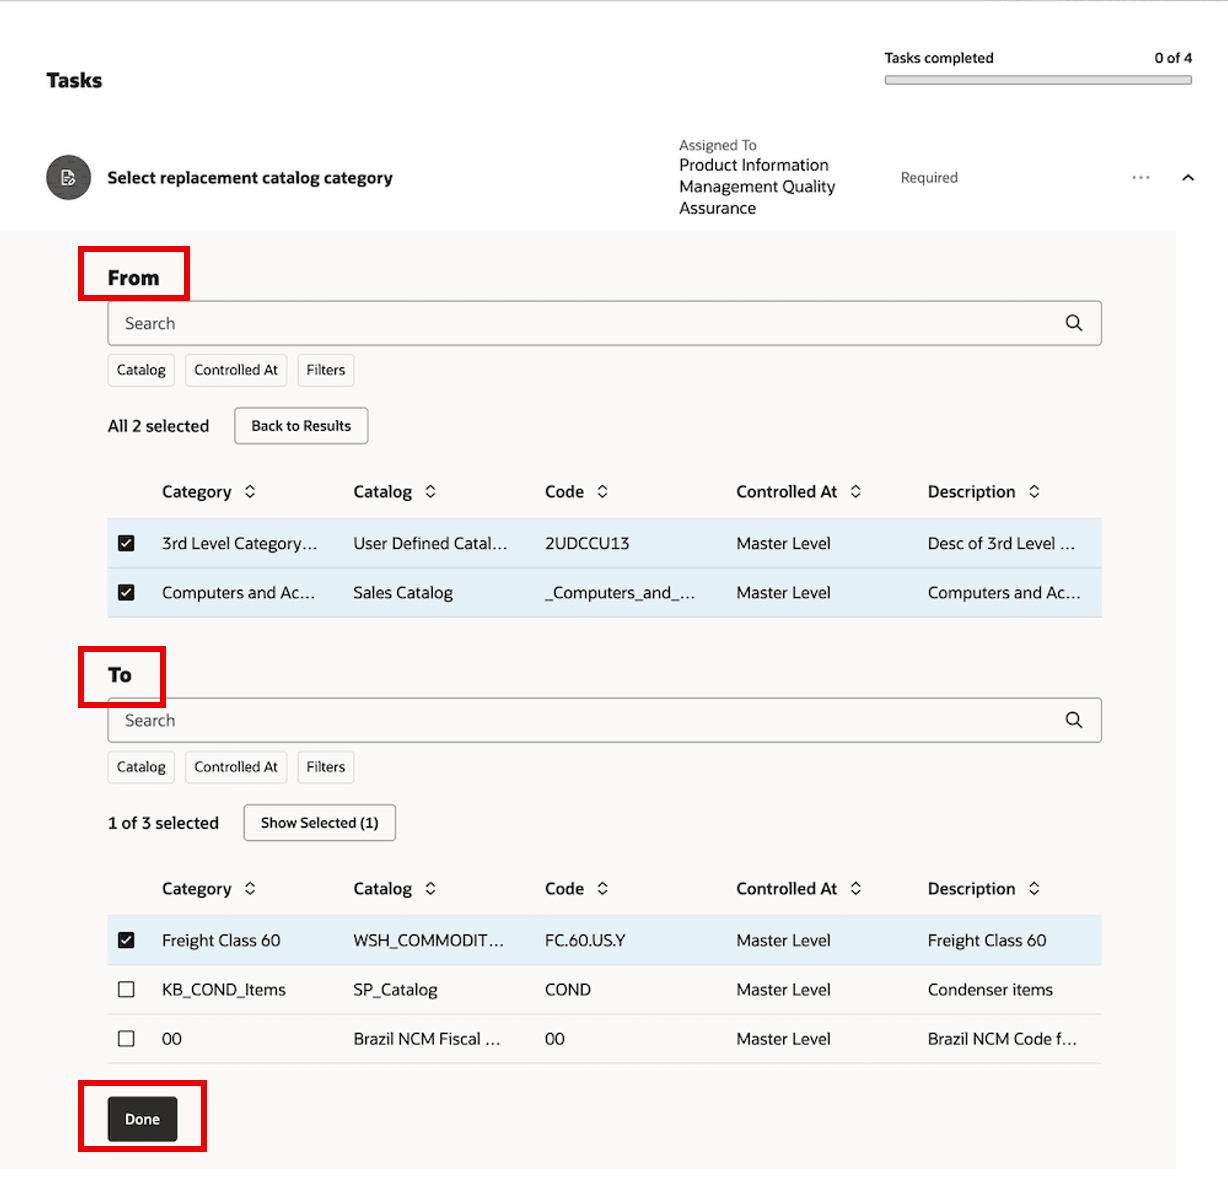
Task: Click Back to Results in the From section
Action: (x=300, y=425)
